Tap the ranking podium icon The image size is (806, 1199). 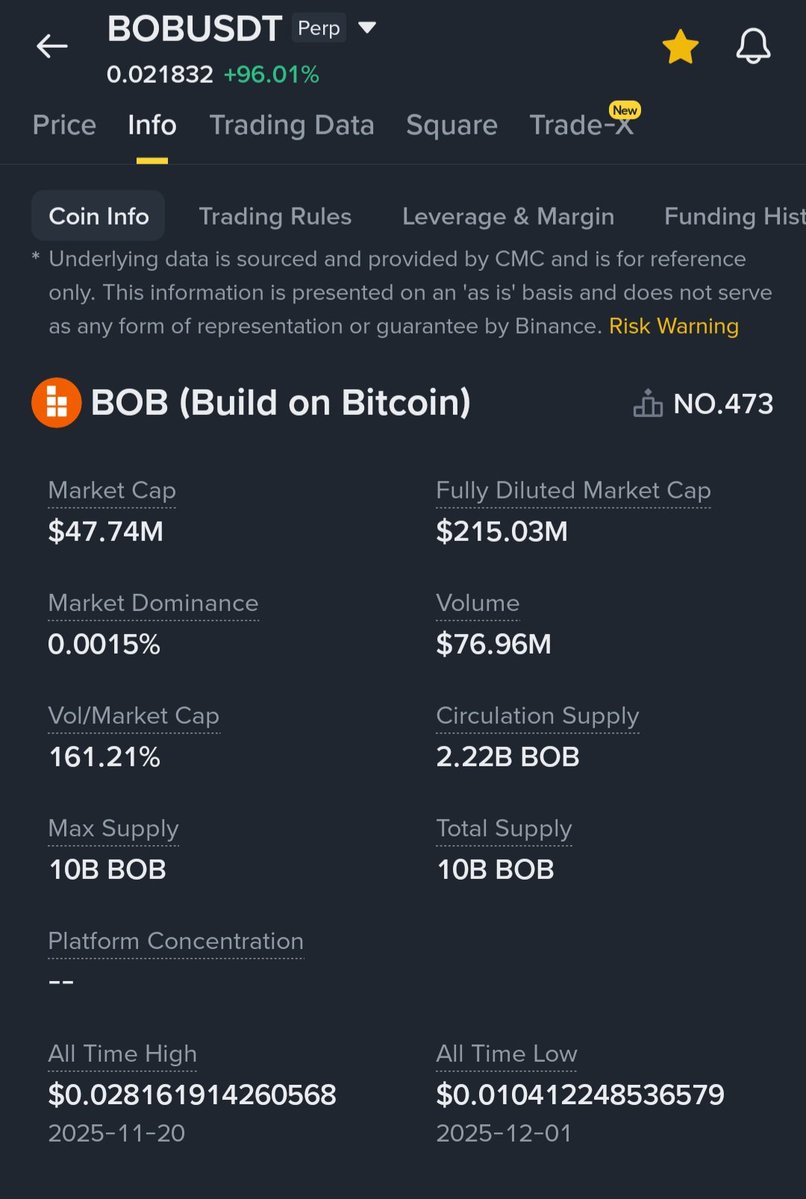(x=648, y=403)
